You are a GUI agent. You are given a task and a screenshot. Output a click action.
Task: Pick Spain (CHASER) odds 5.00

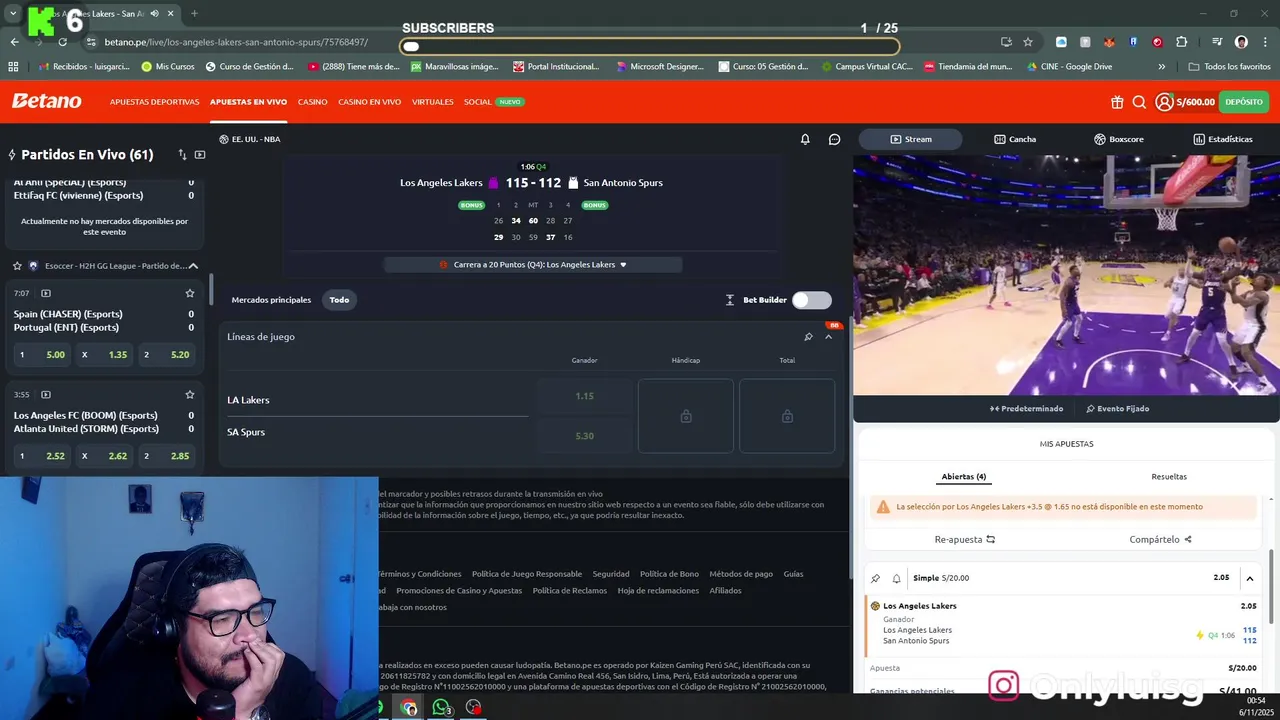tap(40, 355)
